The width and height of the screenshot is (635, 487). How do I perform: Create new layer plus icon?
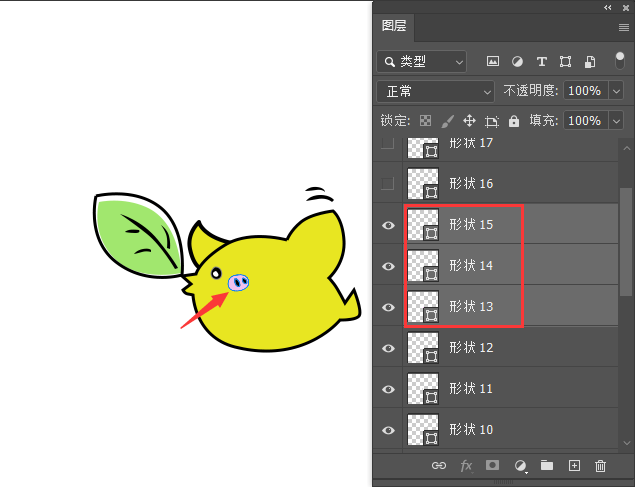574,466
